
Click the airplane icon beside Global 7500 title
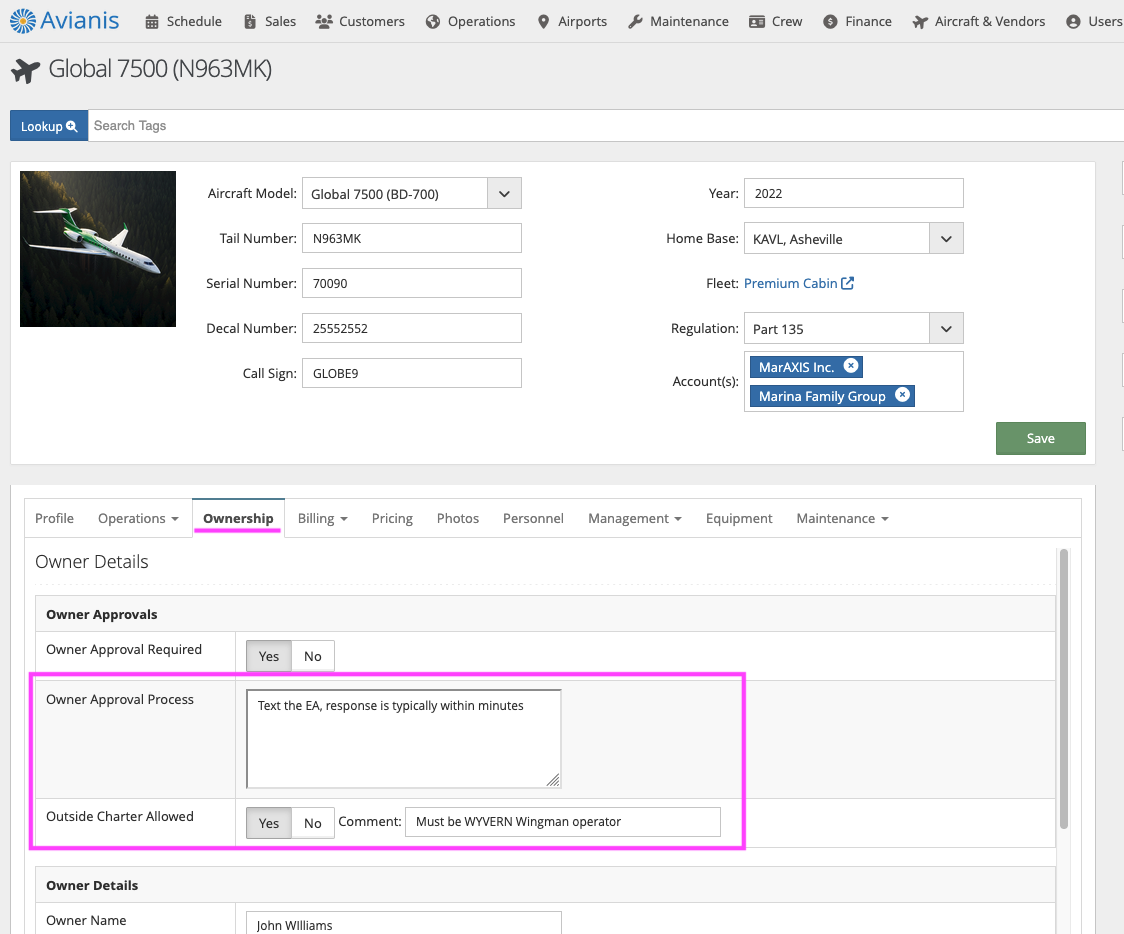click(26, 70)
